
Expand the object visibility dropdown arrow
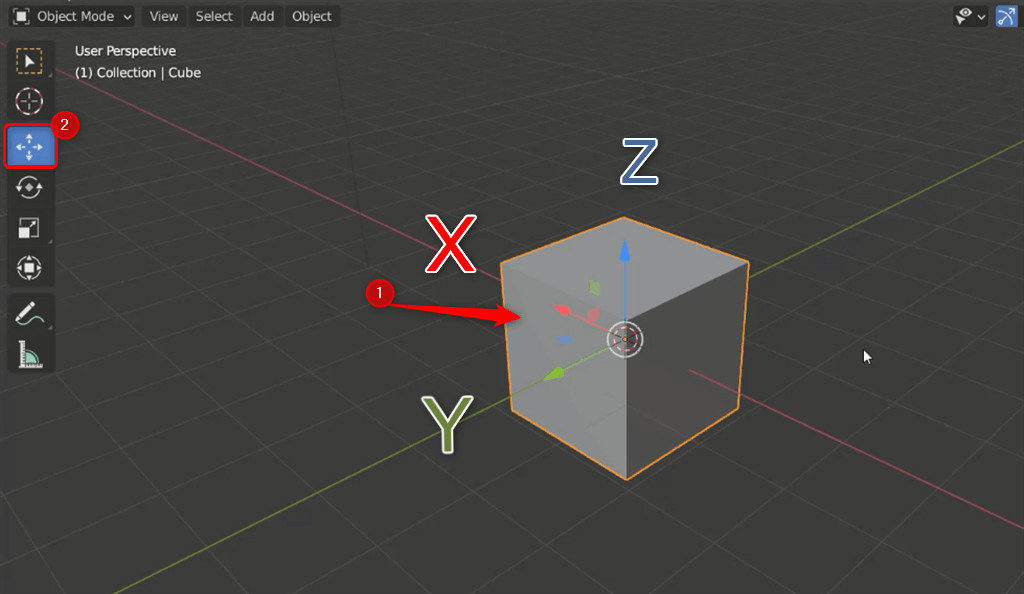click(x=982, y=16)
